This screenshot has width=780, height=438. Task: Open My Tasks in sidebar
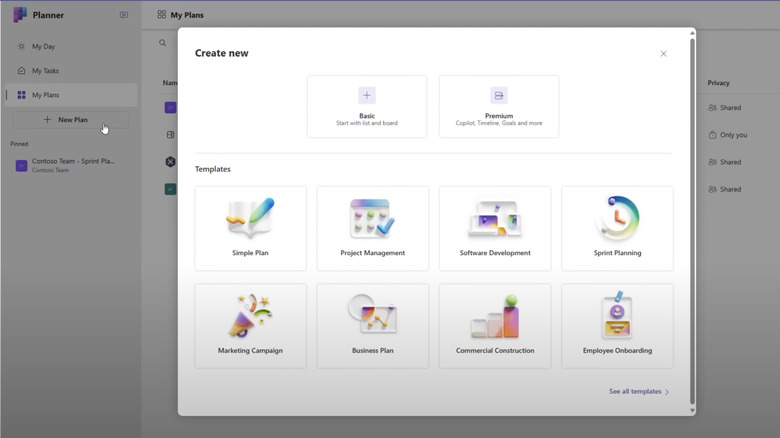click(45, 71)
